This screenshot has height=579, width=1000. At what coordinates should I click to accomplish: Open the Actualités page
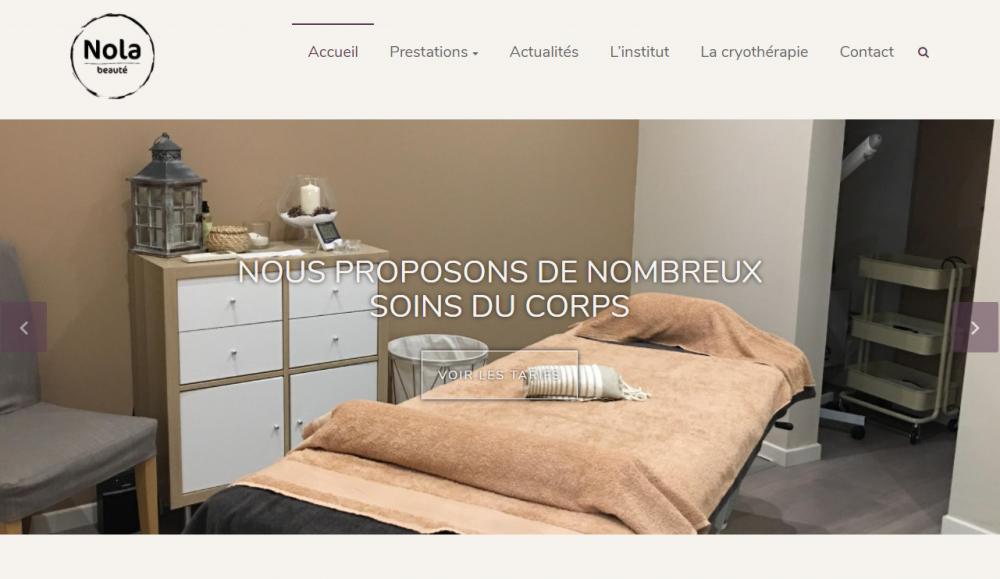tap(543, 52)
